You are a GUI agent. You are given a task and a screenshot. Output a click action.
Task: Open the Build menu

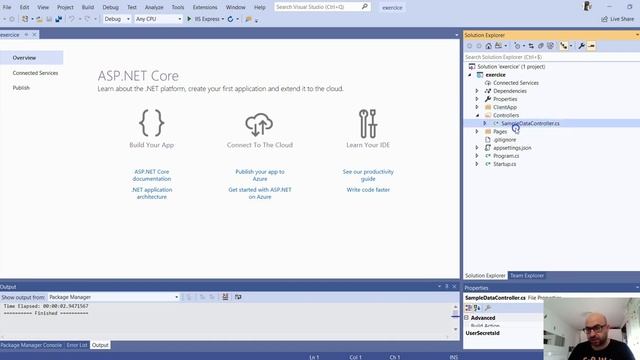click(88, 7)
